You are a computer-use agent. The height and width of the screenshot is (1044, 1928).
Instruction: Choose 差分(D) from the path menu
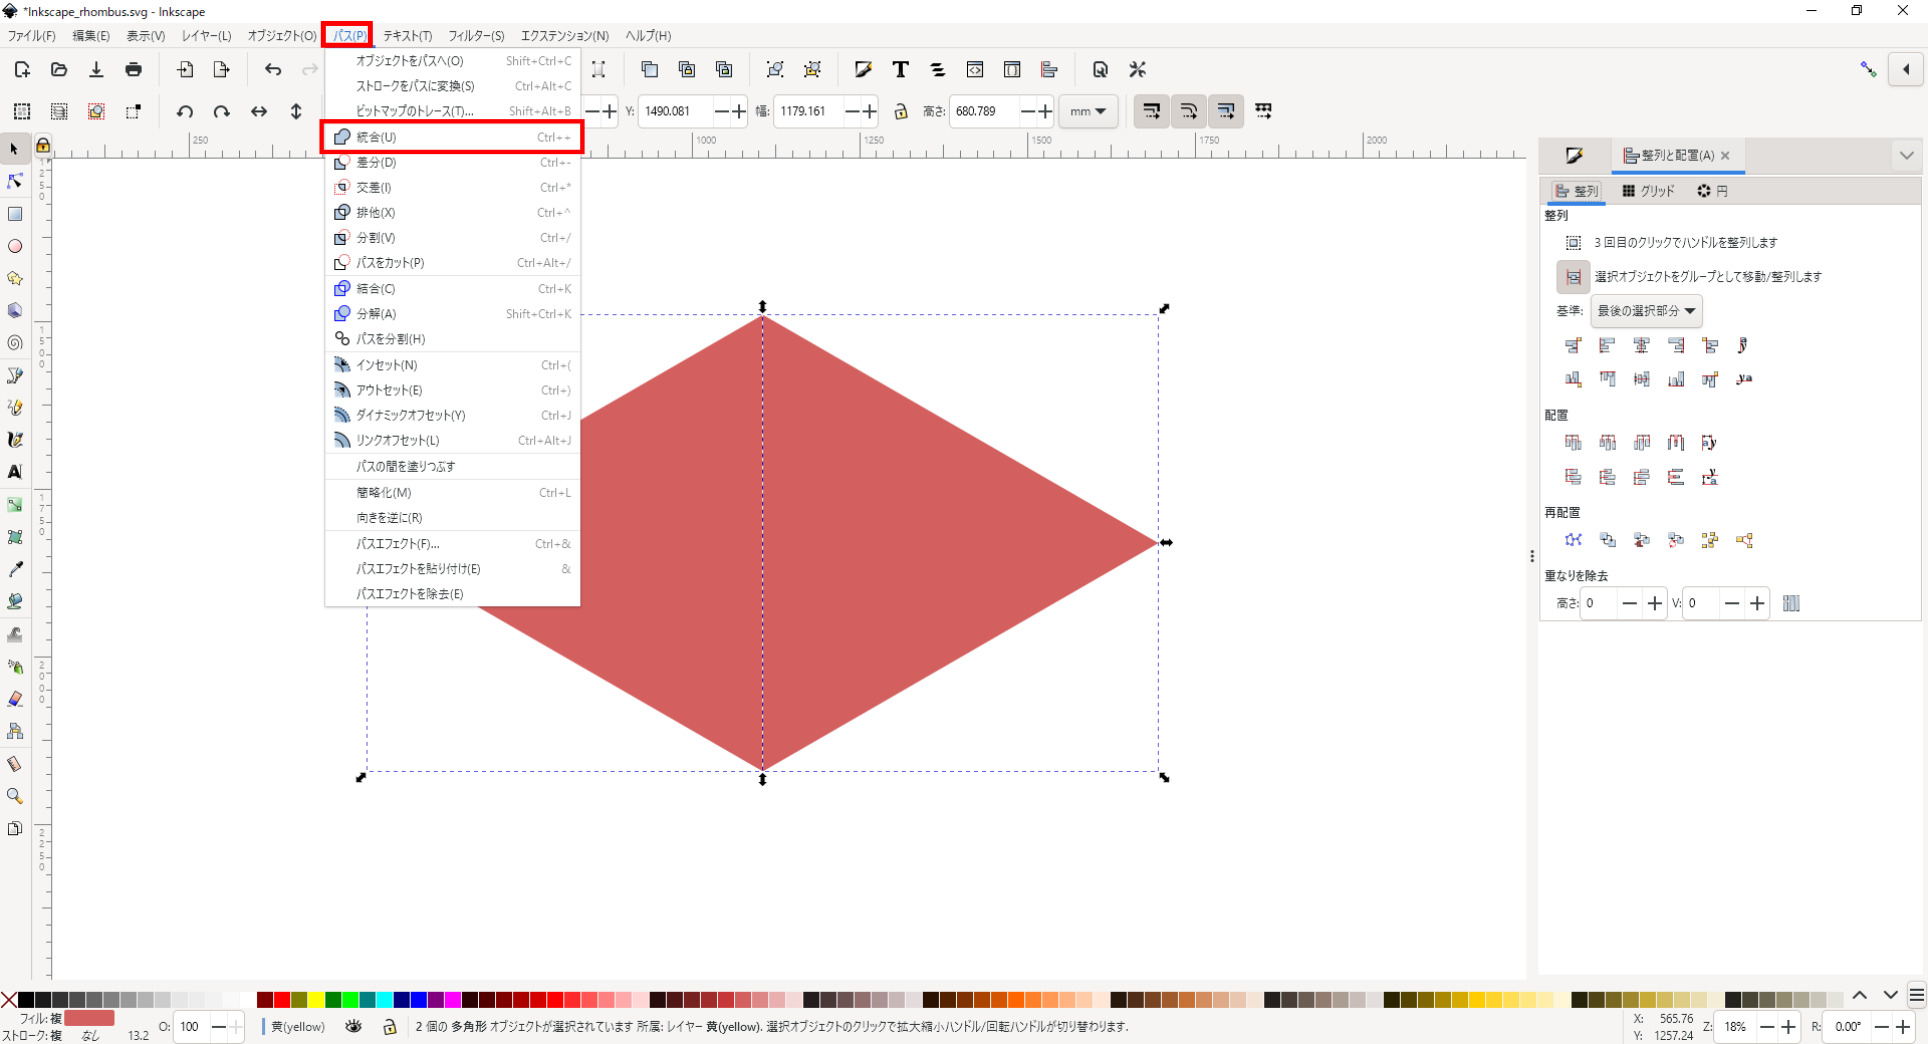376,162
